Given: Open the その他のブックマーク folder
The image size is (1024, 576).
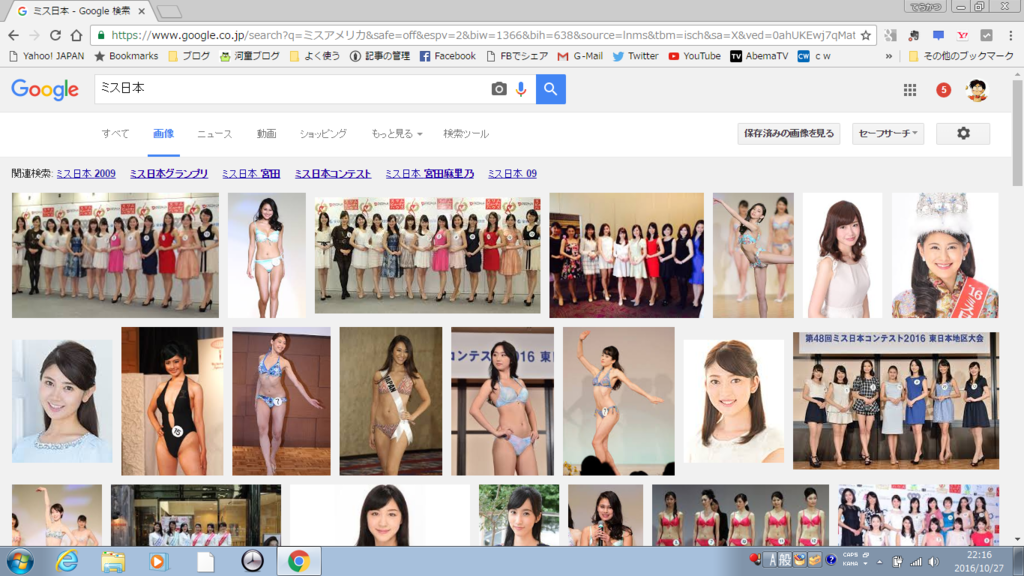Looking at the screenshot, I should pyautogui.click(x=961, y=56).
